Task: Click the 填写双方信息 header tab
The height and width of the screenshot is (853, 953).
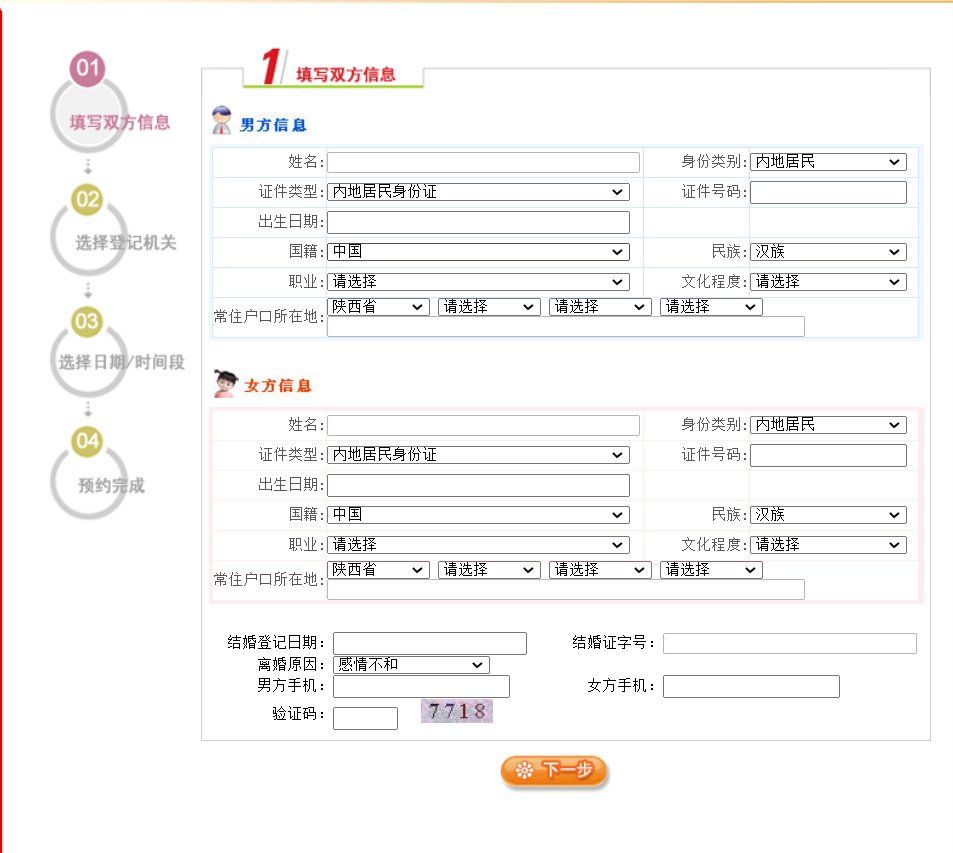Action: 345,75
